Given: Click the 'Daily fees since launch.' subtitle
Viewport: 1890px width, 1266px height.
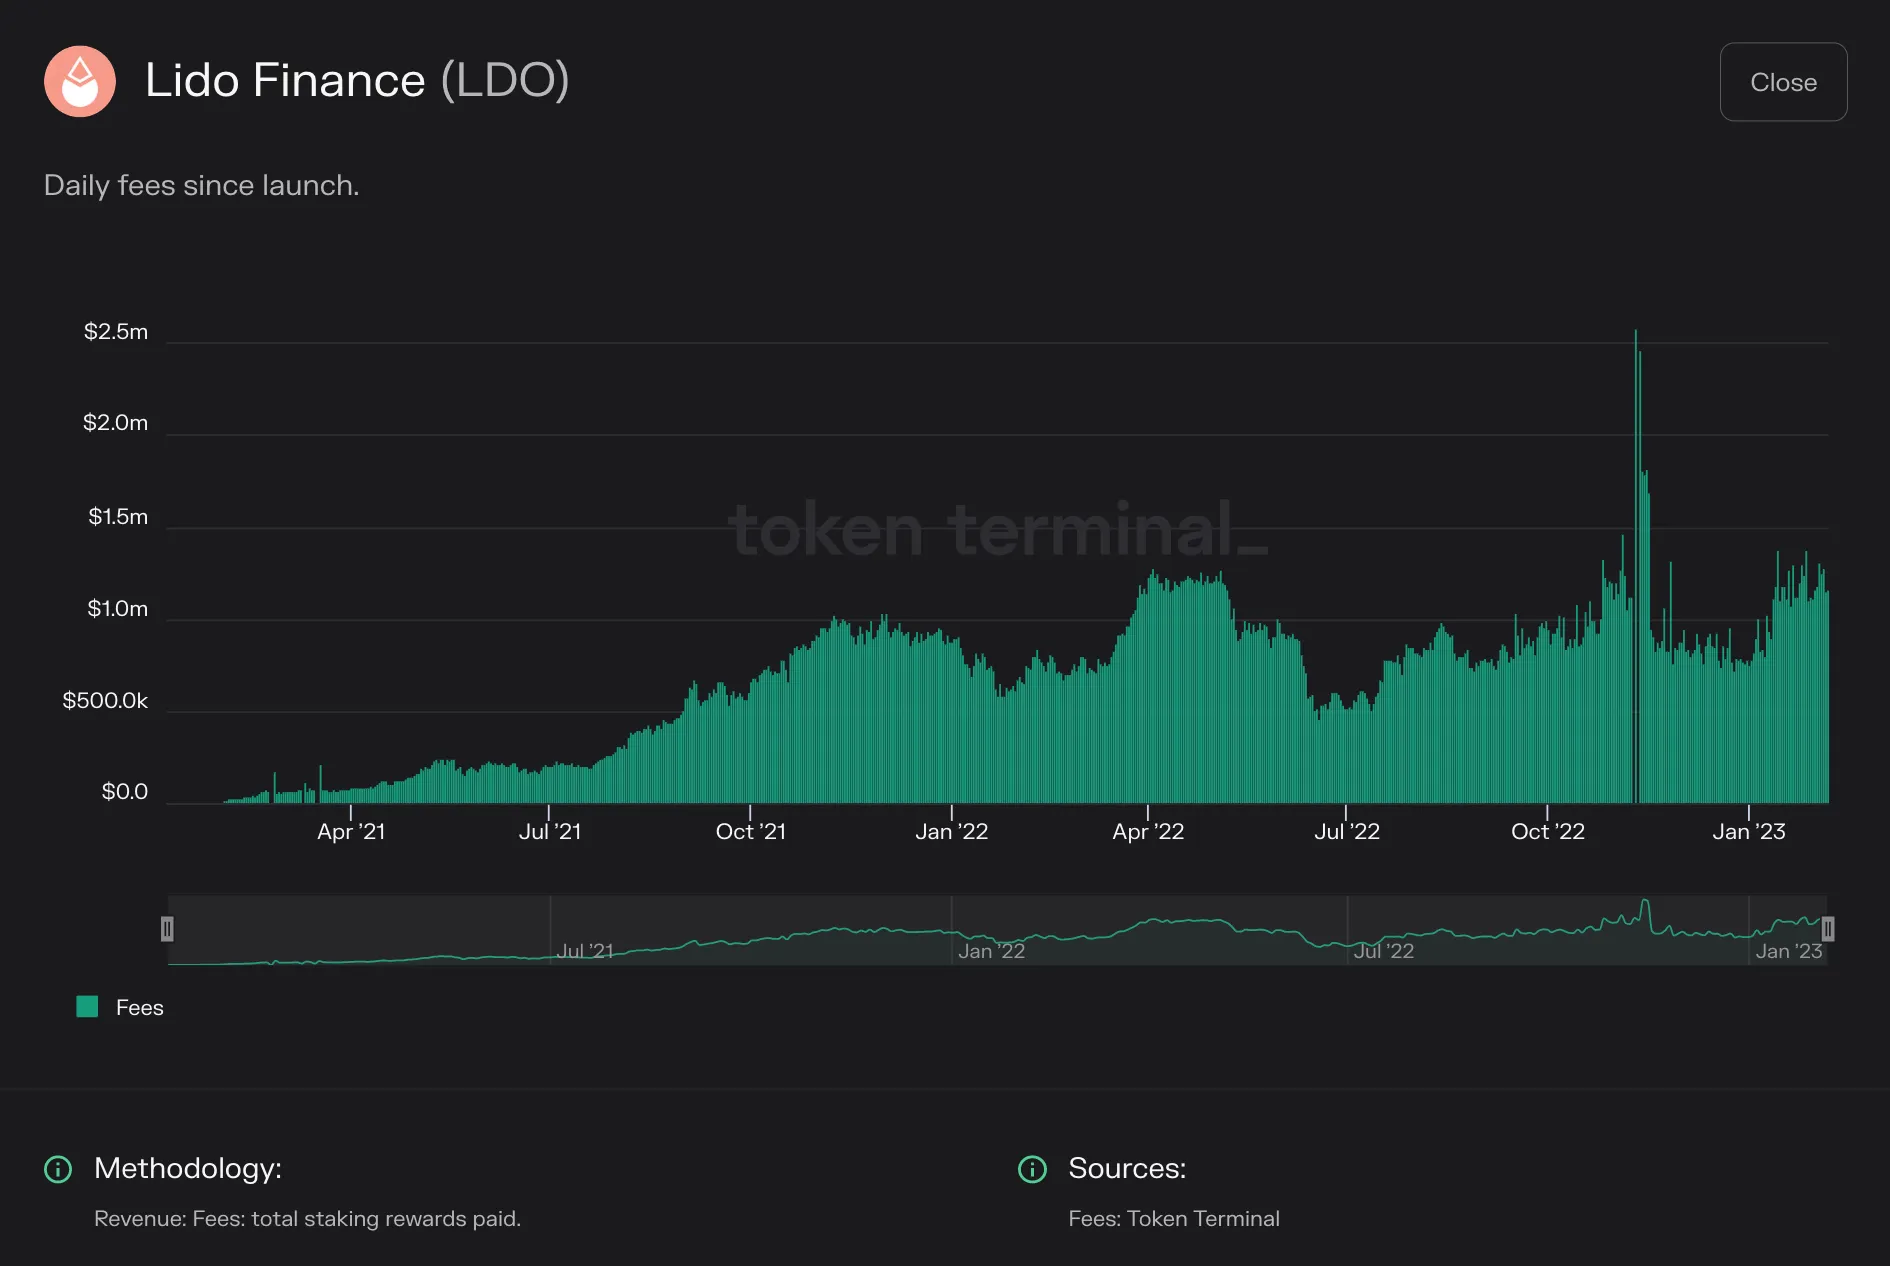Looking at the screenshot, I should 202,186.
